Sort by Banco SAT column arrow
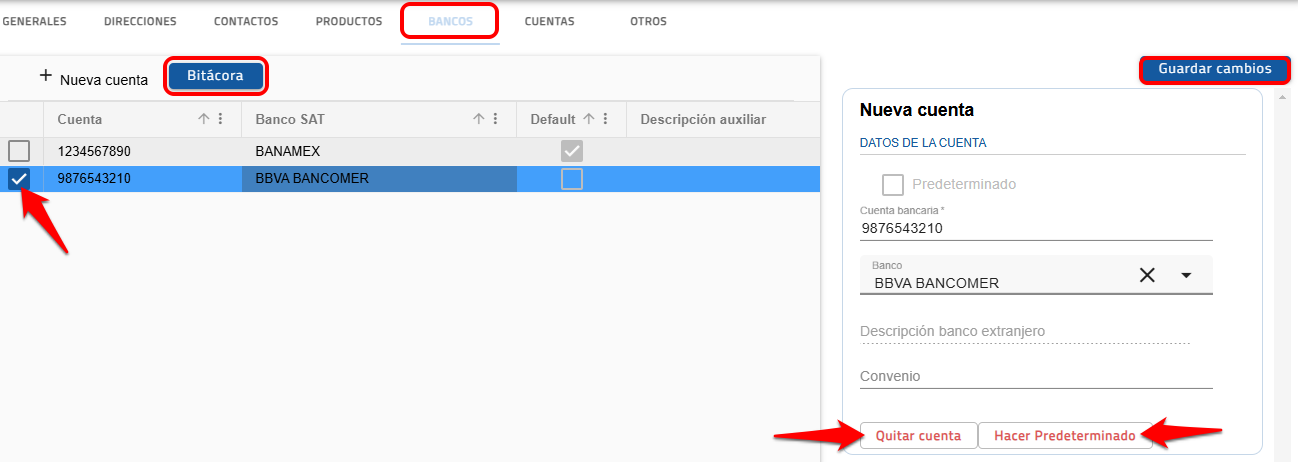Image resolution: width=1298 pixels, height=462 pixels. tap(479, 119)
